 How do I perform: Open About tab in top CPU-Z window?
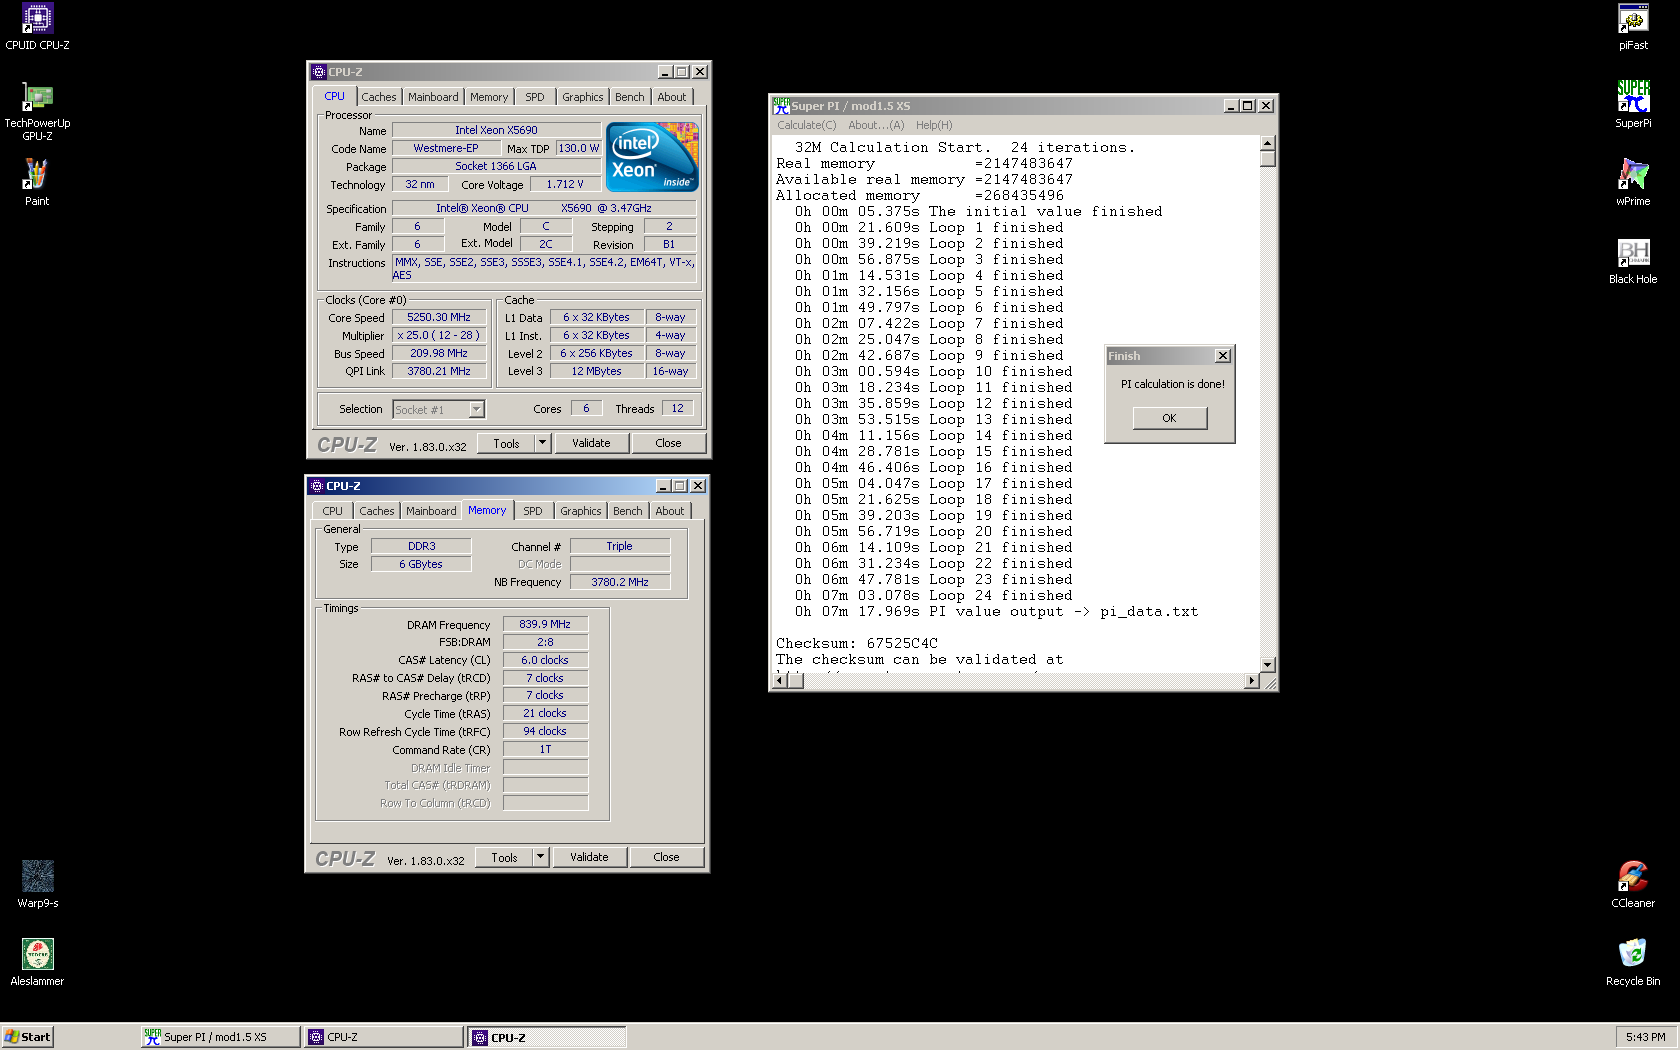(x=672, y=97)
